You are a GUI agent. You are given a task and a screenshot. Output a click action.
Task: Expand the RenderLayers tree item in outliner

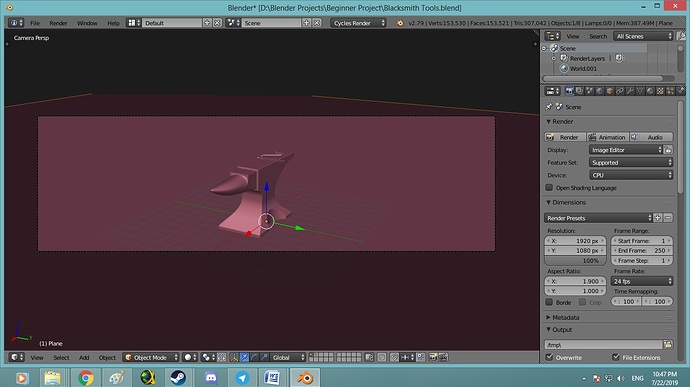pyautogui.click(x=554, y=58)
